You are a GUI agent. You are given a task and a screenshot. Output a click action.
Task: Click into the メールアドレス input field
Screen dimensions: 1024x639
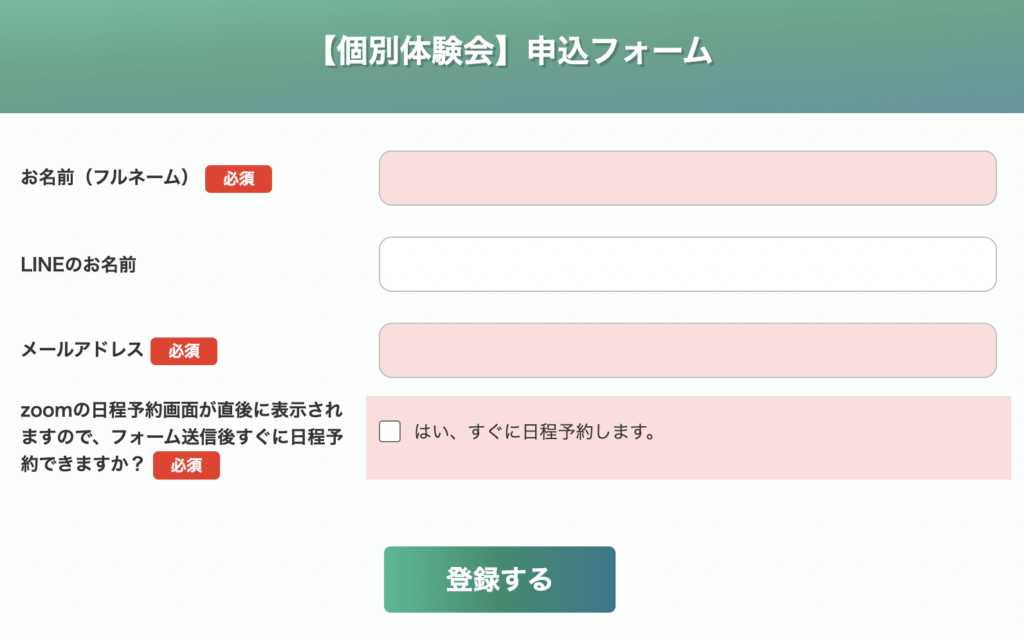point(687,350)
